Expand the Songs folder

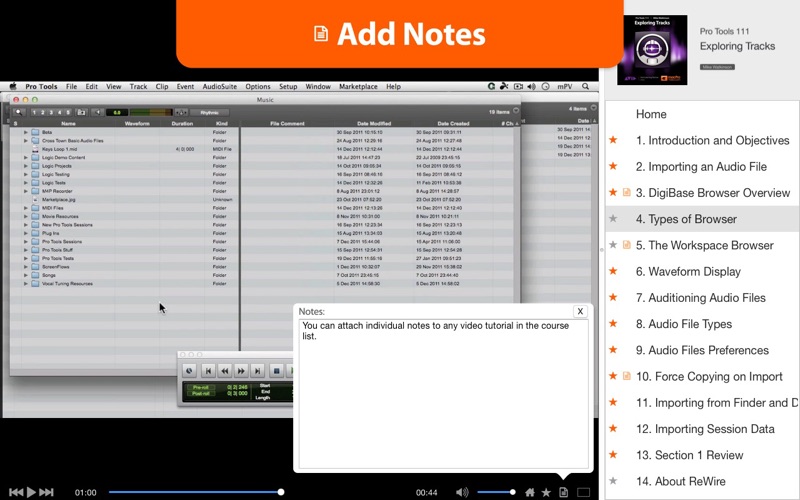26,275
